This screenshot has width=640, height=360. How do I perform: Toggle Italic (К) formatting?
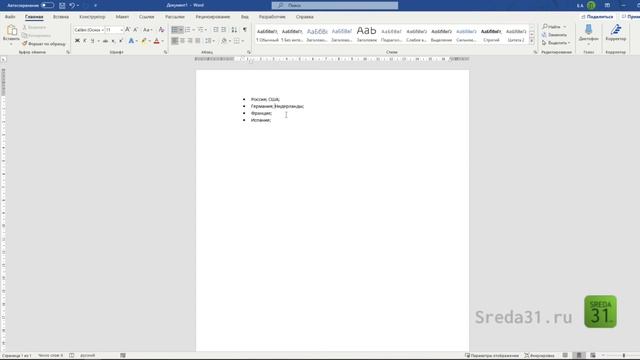[85, 41]
